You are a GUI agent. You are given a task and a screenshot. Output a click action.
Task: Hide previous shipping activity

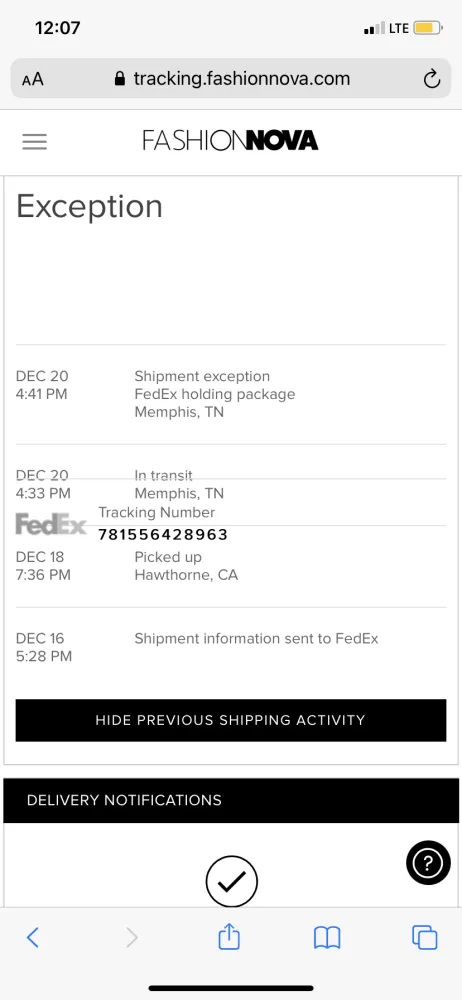(x=231, y=720)
